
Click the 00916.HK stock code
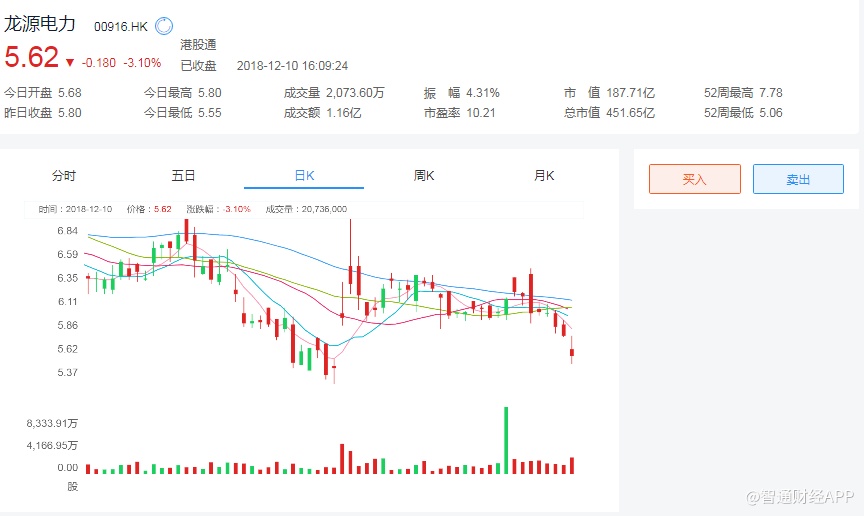[x=120, y=27]
